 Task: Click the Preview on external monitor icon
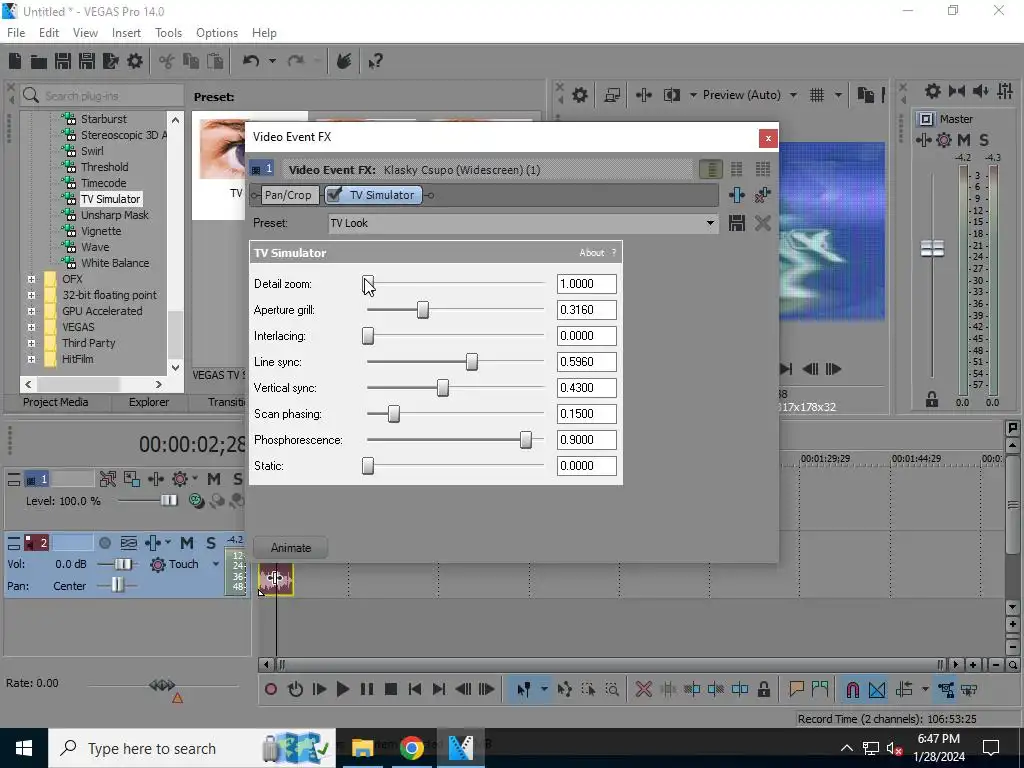(612, 95)
